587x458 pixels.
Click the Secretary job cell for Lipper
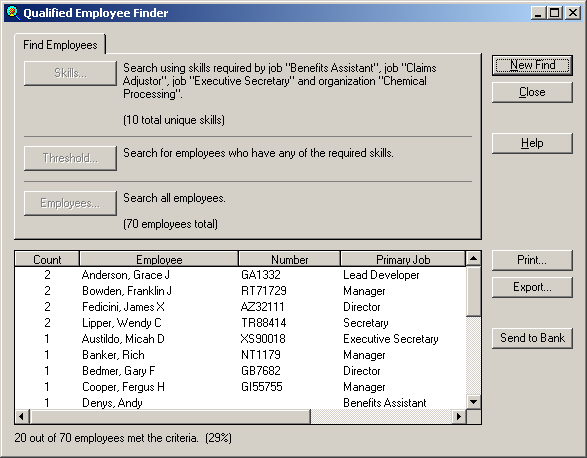click(x=366, y=323)
